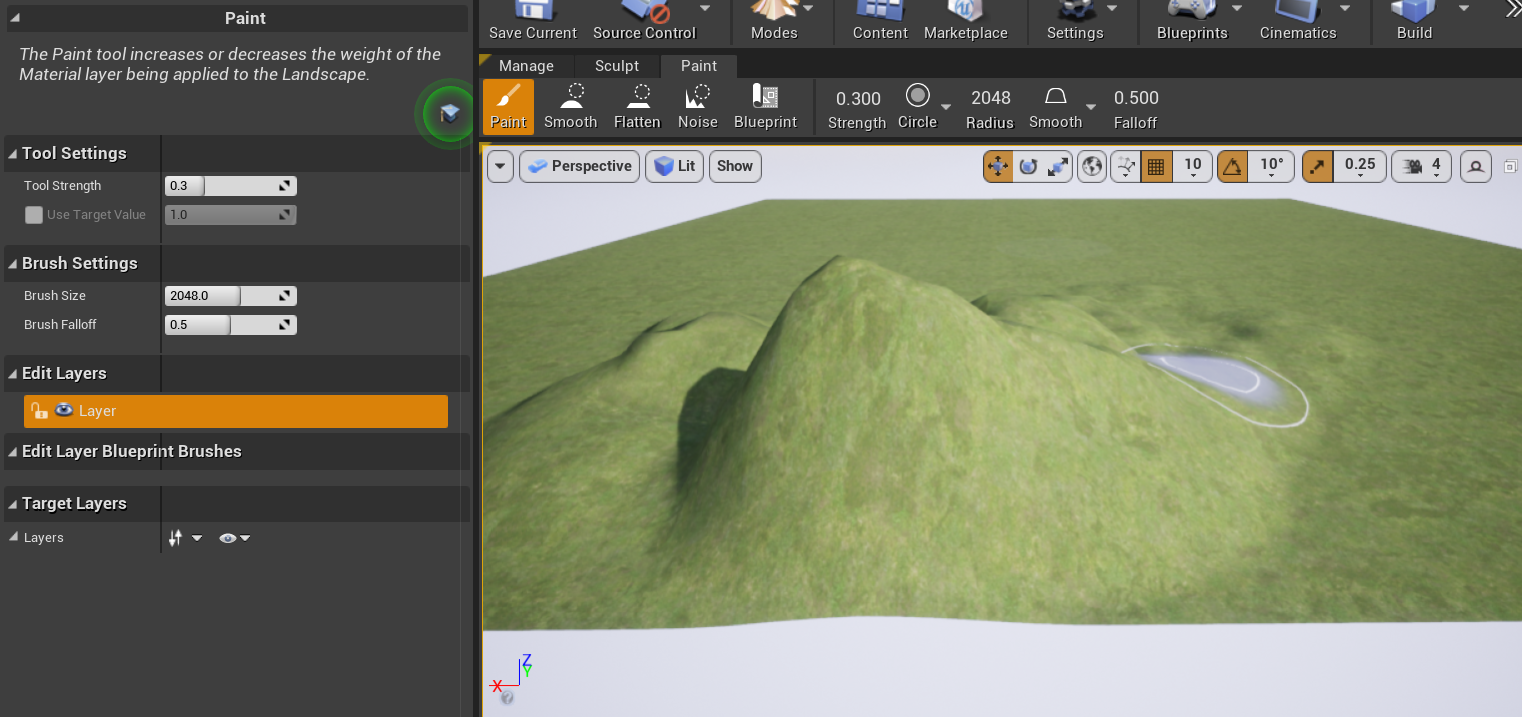Click the Blueprints toolbar button

click(1191, 21)
